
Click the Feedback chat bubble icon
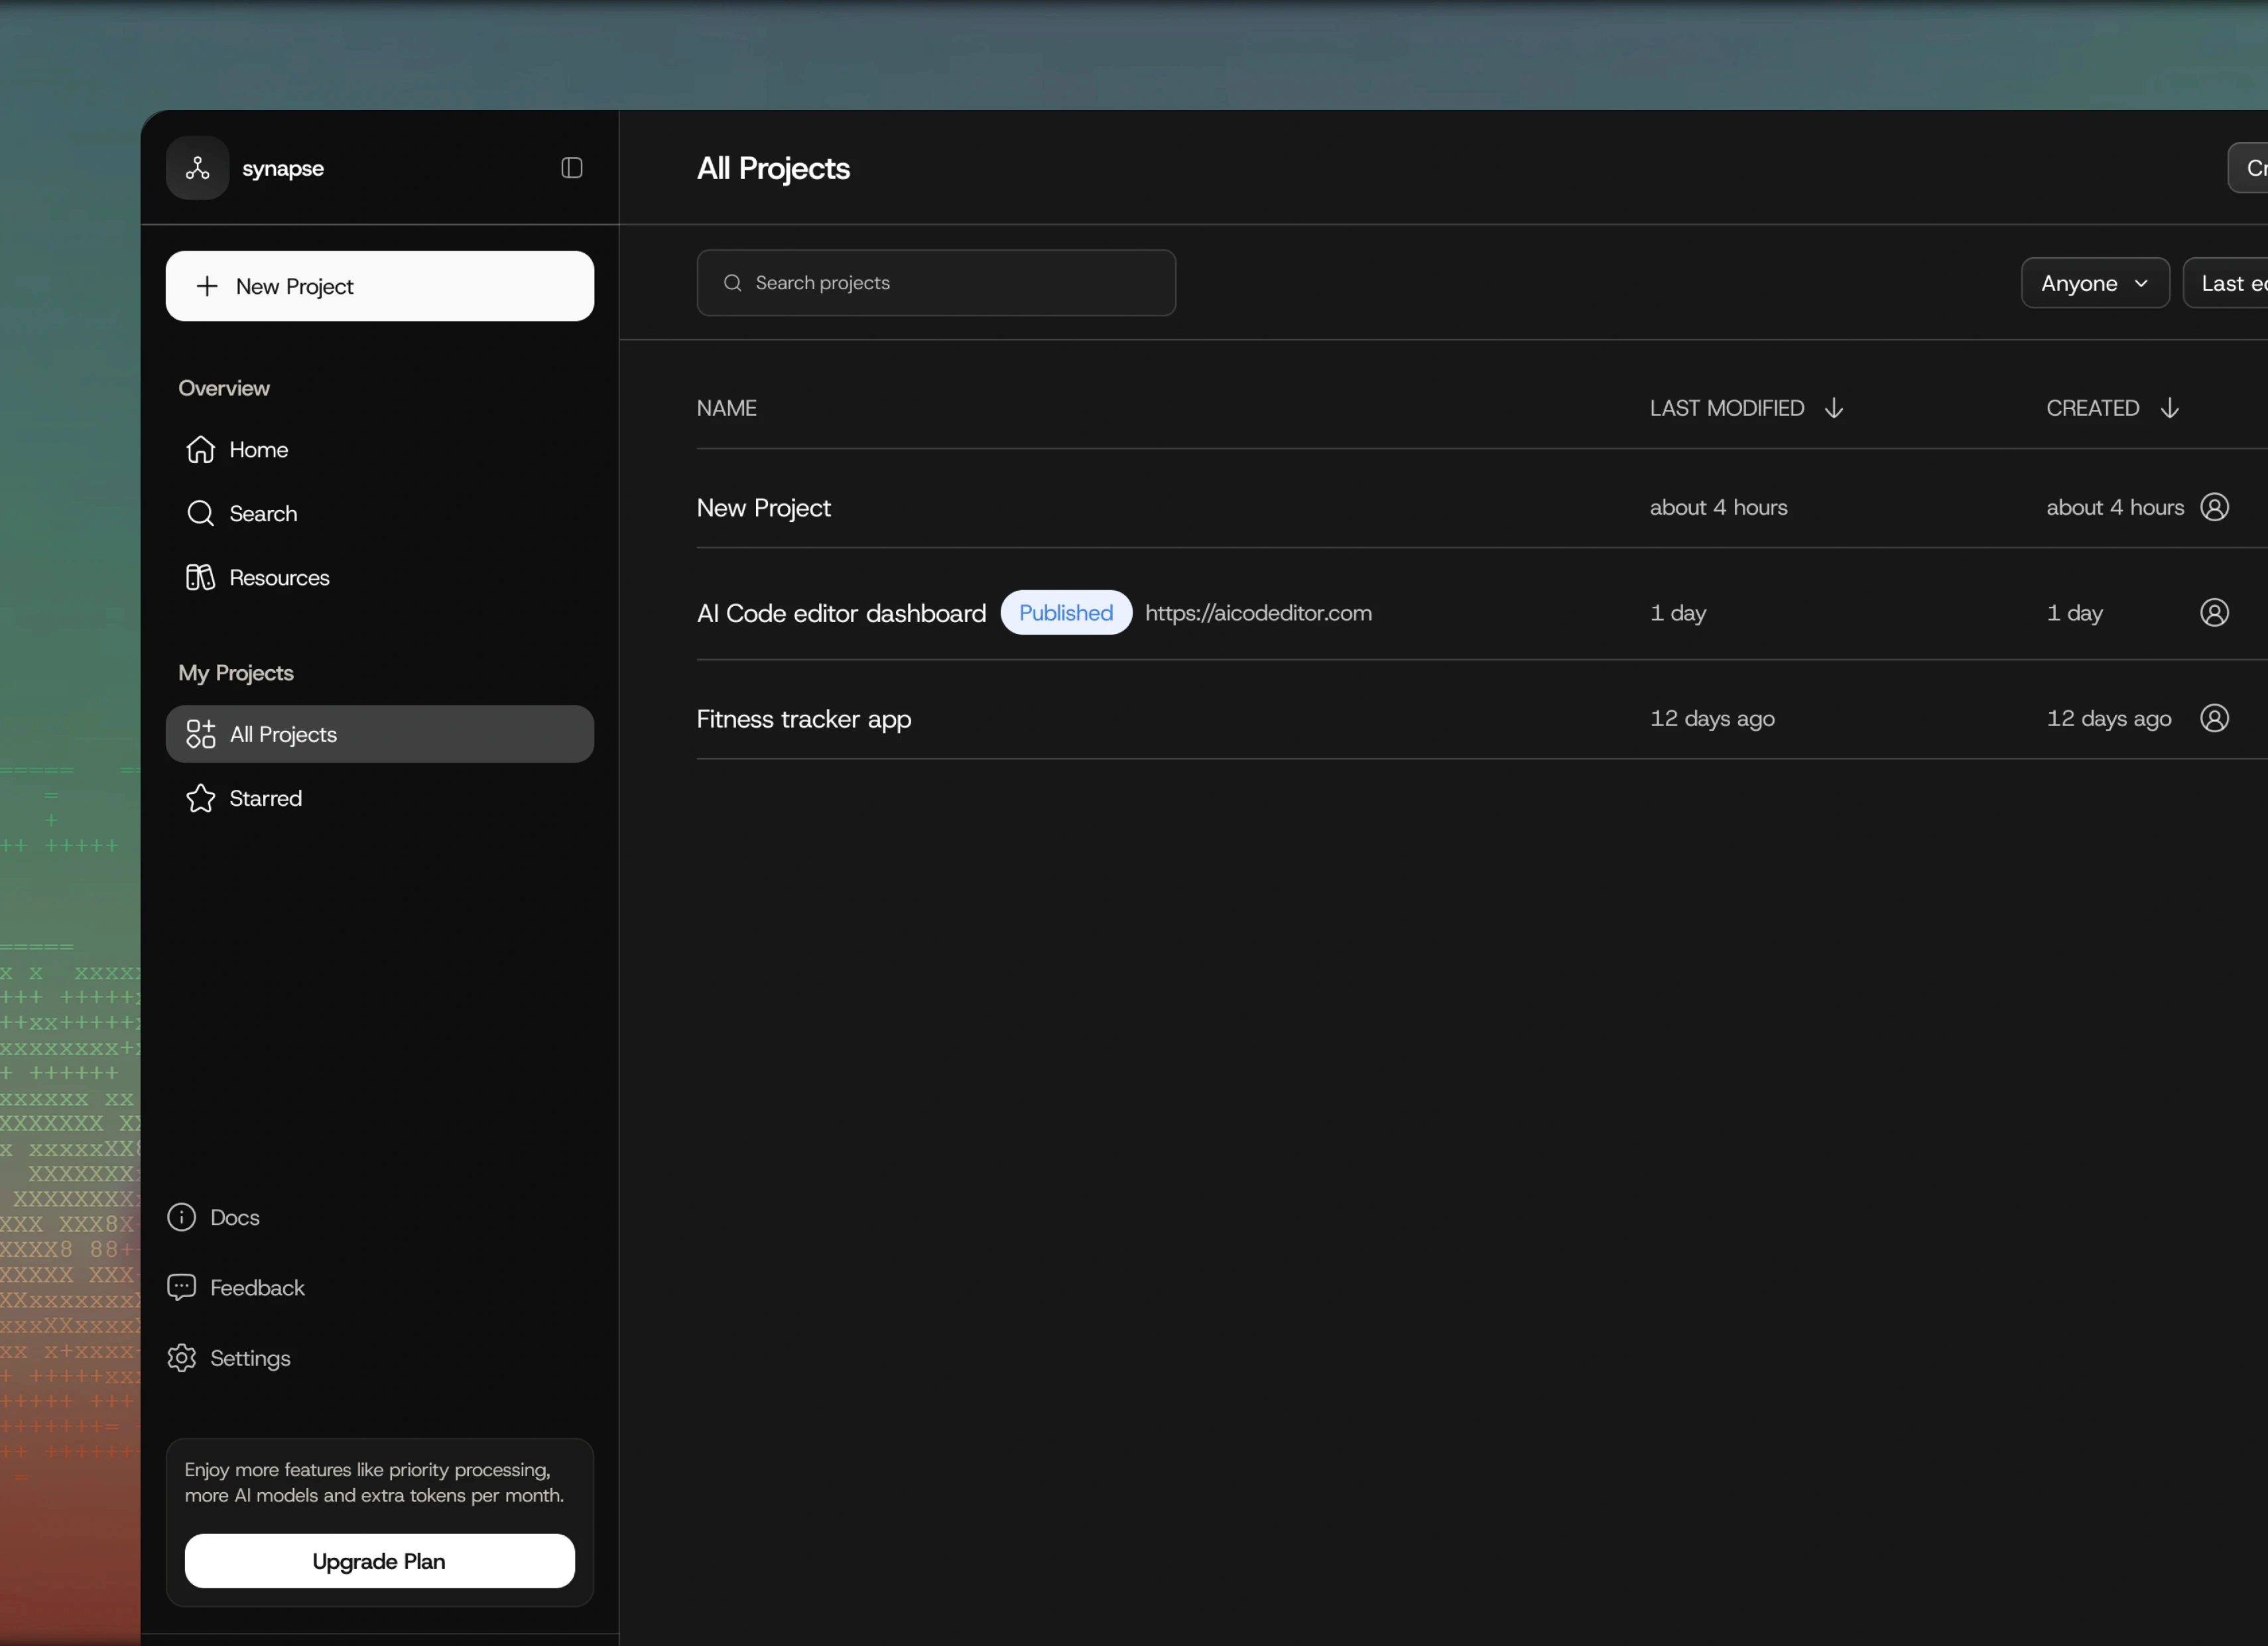click(182, 1287)
